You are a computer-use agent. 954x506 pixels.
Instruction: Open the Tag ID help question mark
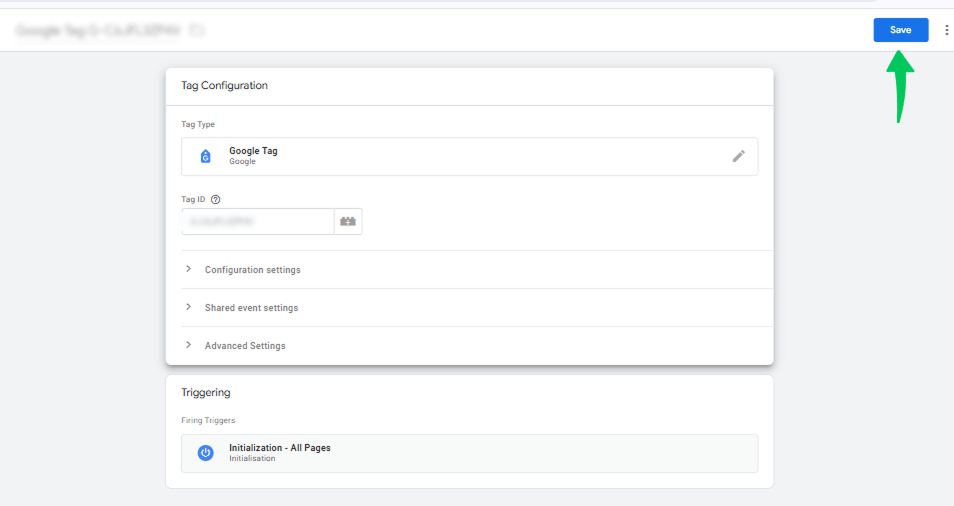(x=215, y=199)
